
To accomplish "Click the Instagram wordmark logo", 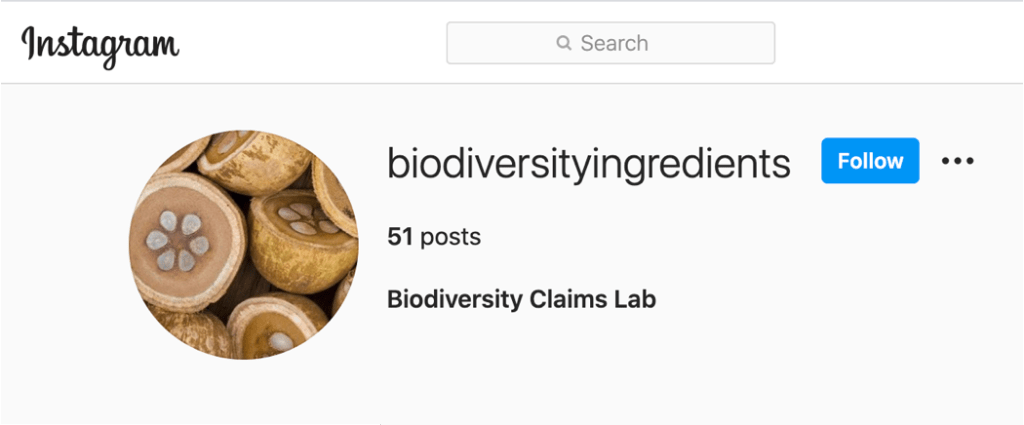I will pos(100,44).
